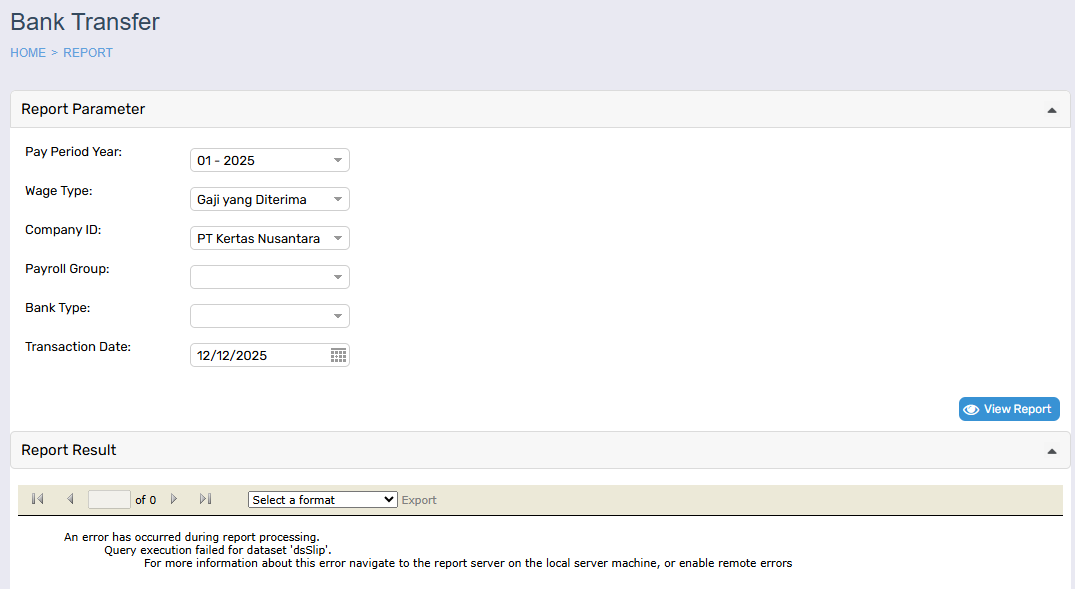Image resolution: width=1075 pixels, height=589 pixels.
Task: Open the Bank Type dropdown
Action: point(338,316)
